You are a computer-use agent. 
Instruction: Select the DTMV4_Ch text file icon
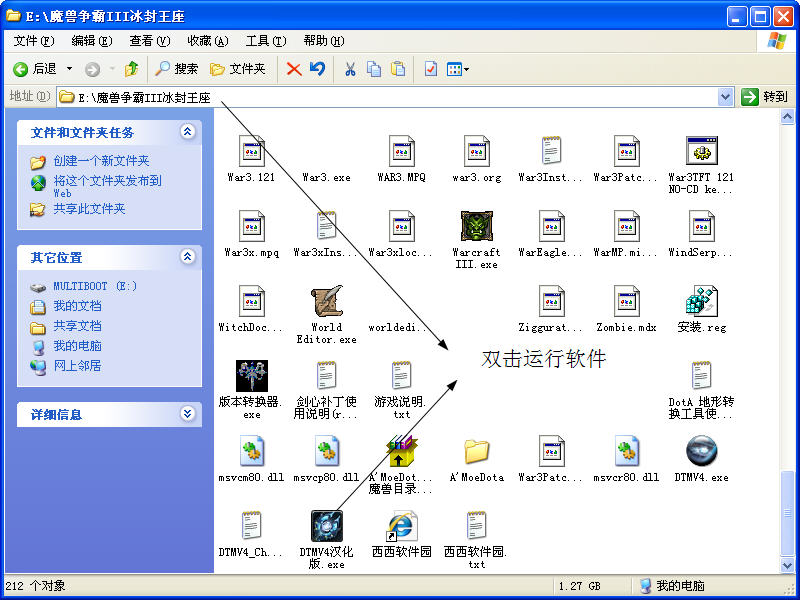click(x=252, y=526)
